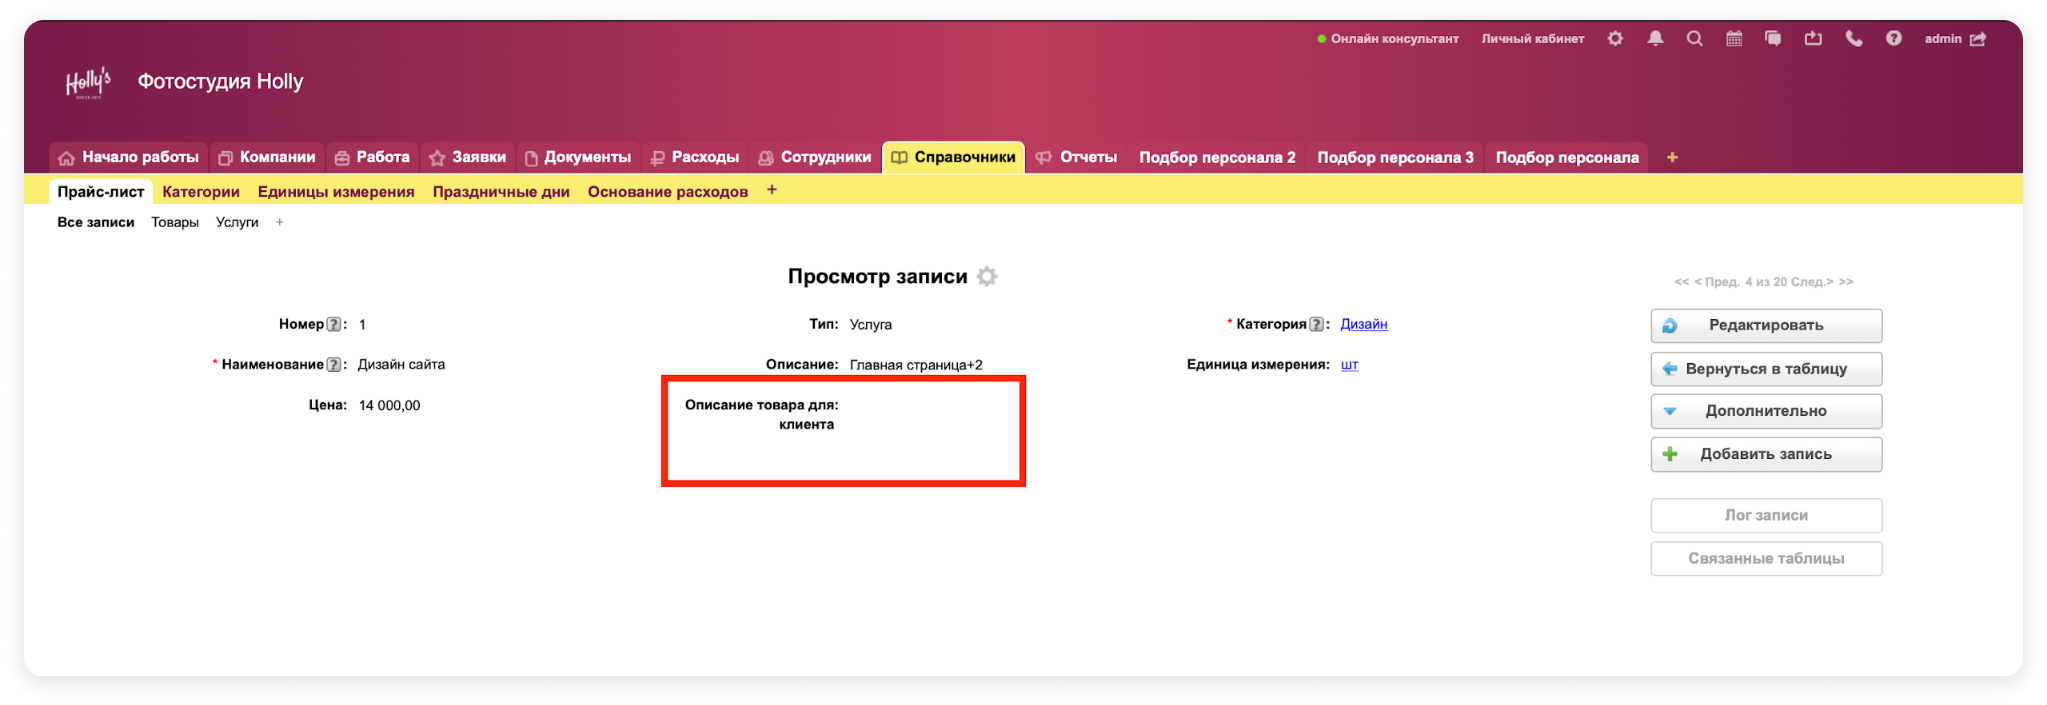Add a new top-level tab with the plus
The width and height of the screenshot is (2047, 705).
pos(1672,157)
